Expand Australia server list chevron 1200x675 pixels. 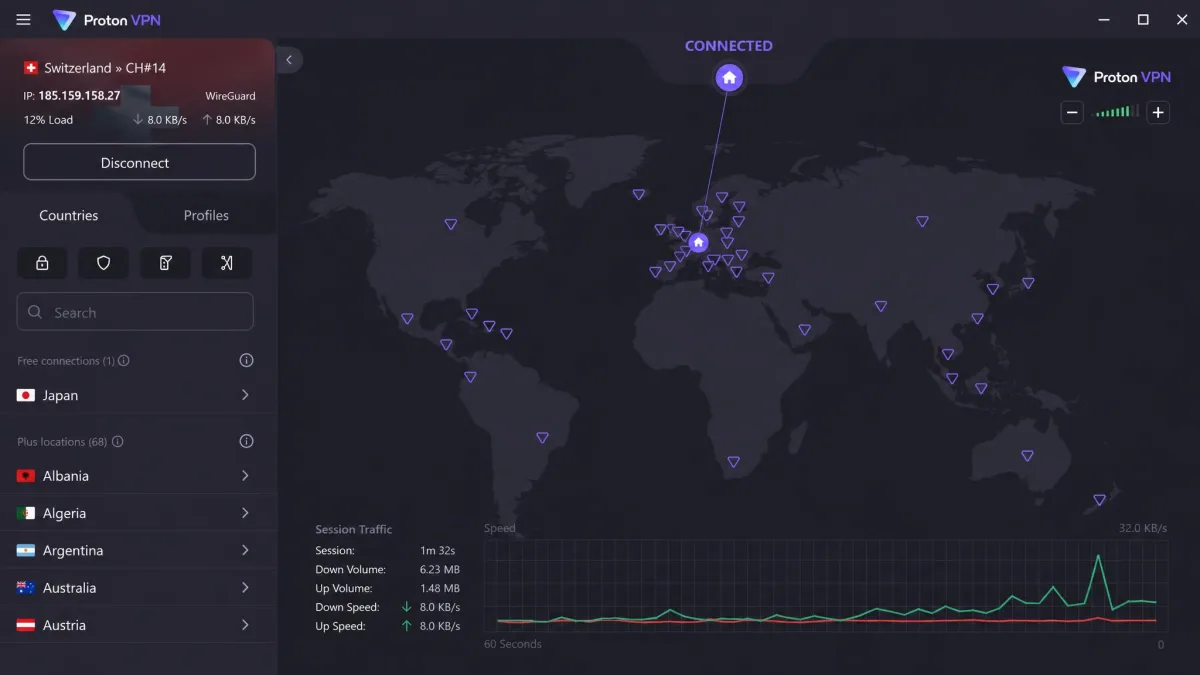click(245, 588)
